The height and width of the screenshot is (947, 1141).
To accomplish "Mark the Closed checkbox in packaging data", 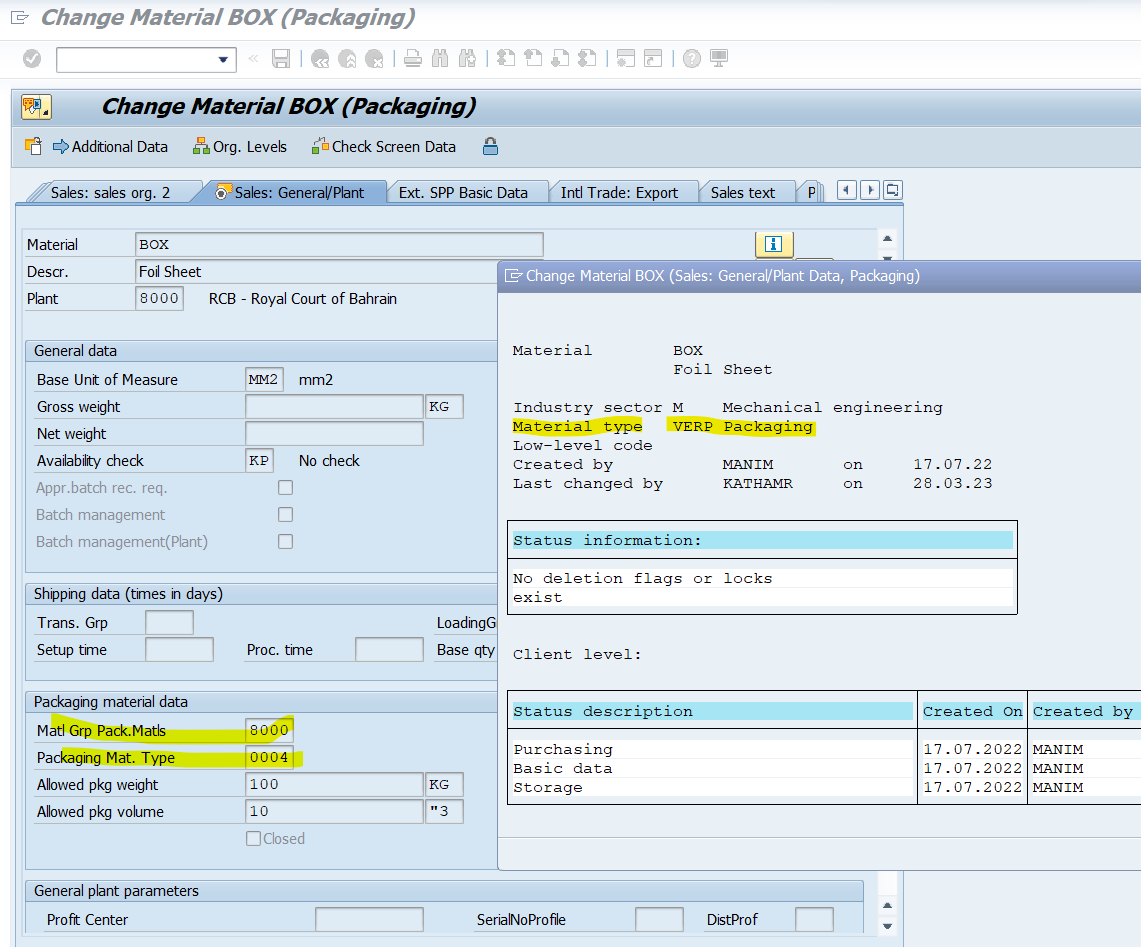I will point(254,838).
